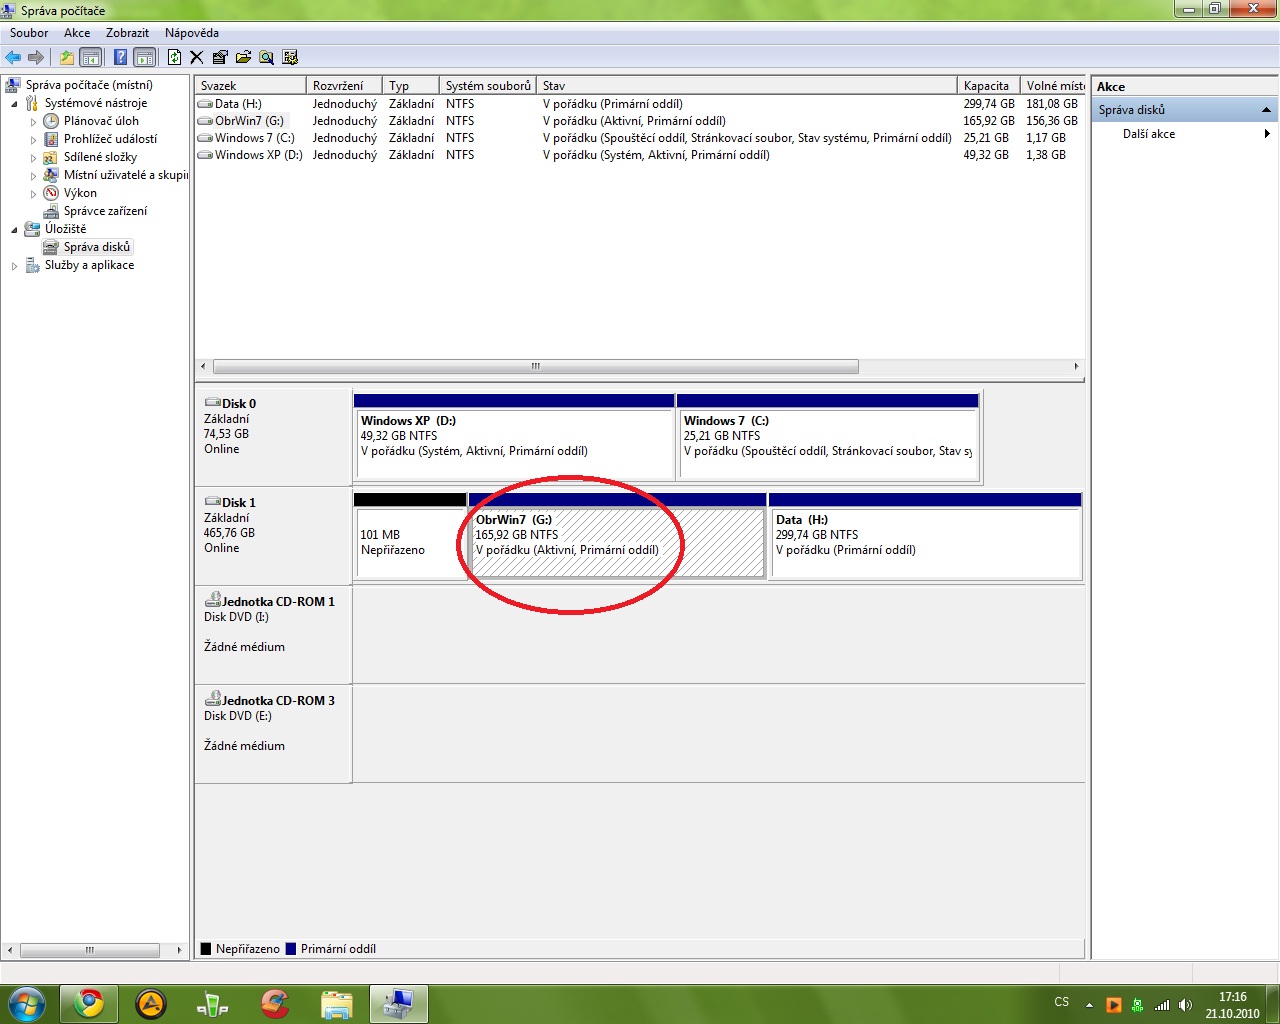This screenshot has width=1280, height=1024.
Task: Expand the Sdílené složky node
Action: tap(33, 157)
